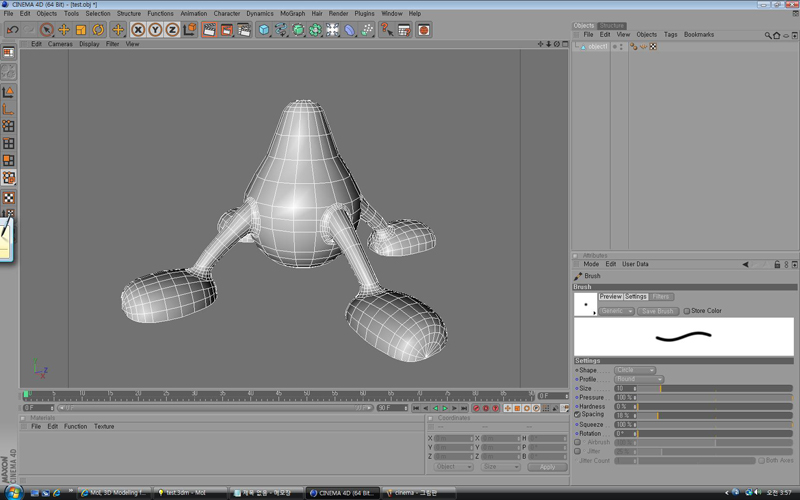Adjust the Pressure slider
The width and height of the screenshot is (800, 500).
coord(714,398)
